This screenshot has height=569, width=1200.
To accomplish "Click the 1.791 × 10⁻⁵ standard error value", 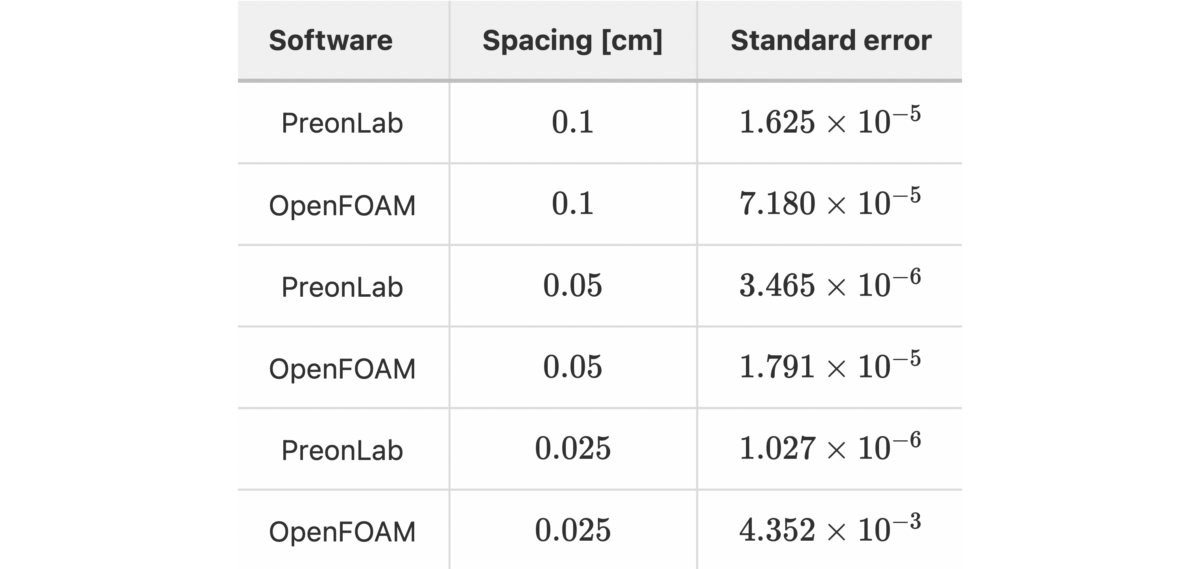I will pos(830,367).
